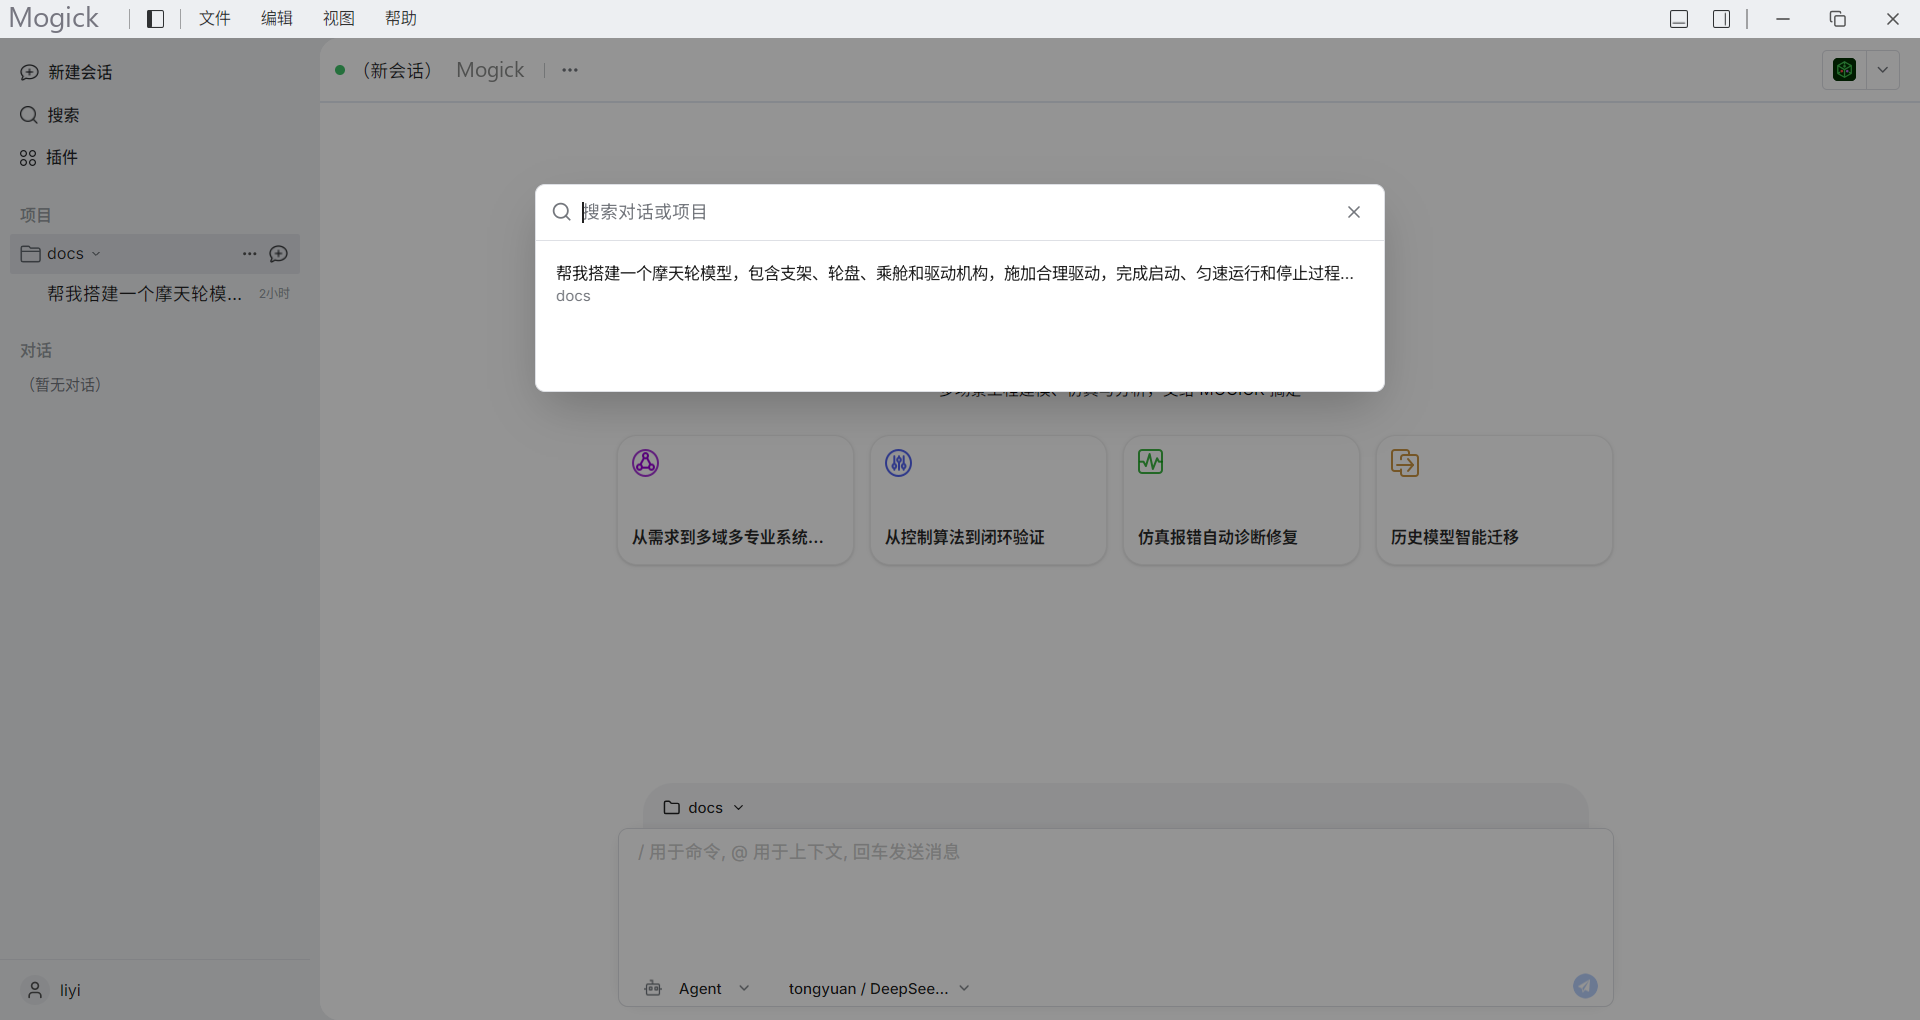The image size is (1920, 1020).
Task: Click 搜索 in the sidebar
Action: tap(50, 115)
